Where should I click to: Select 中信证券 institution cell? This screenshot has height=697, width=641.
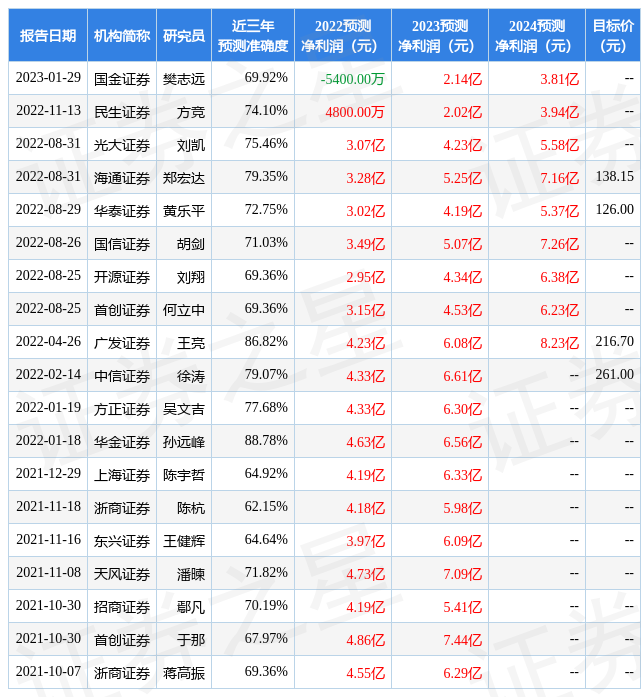click(x=122, y=376)
